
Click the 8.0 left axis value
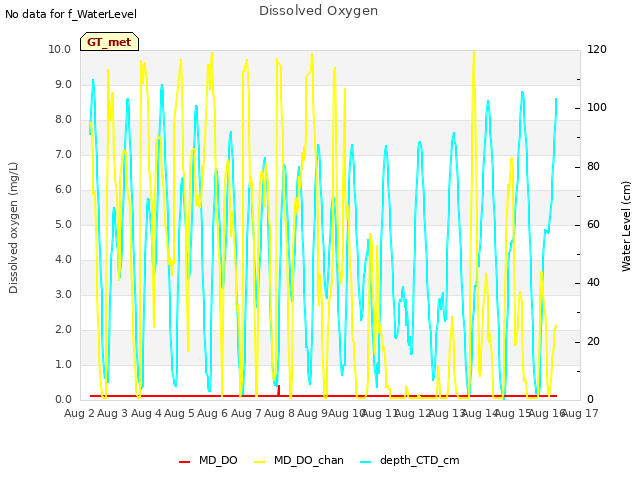[63, 120]
